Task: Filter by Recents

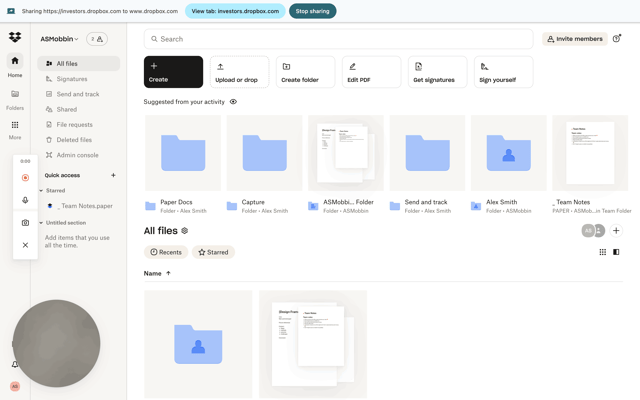Action: pos(166,252)
